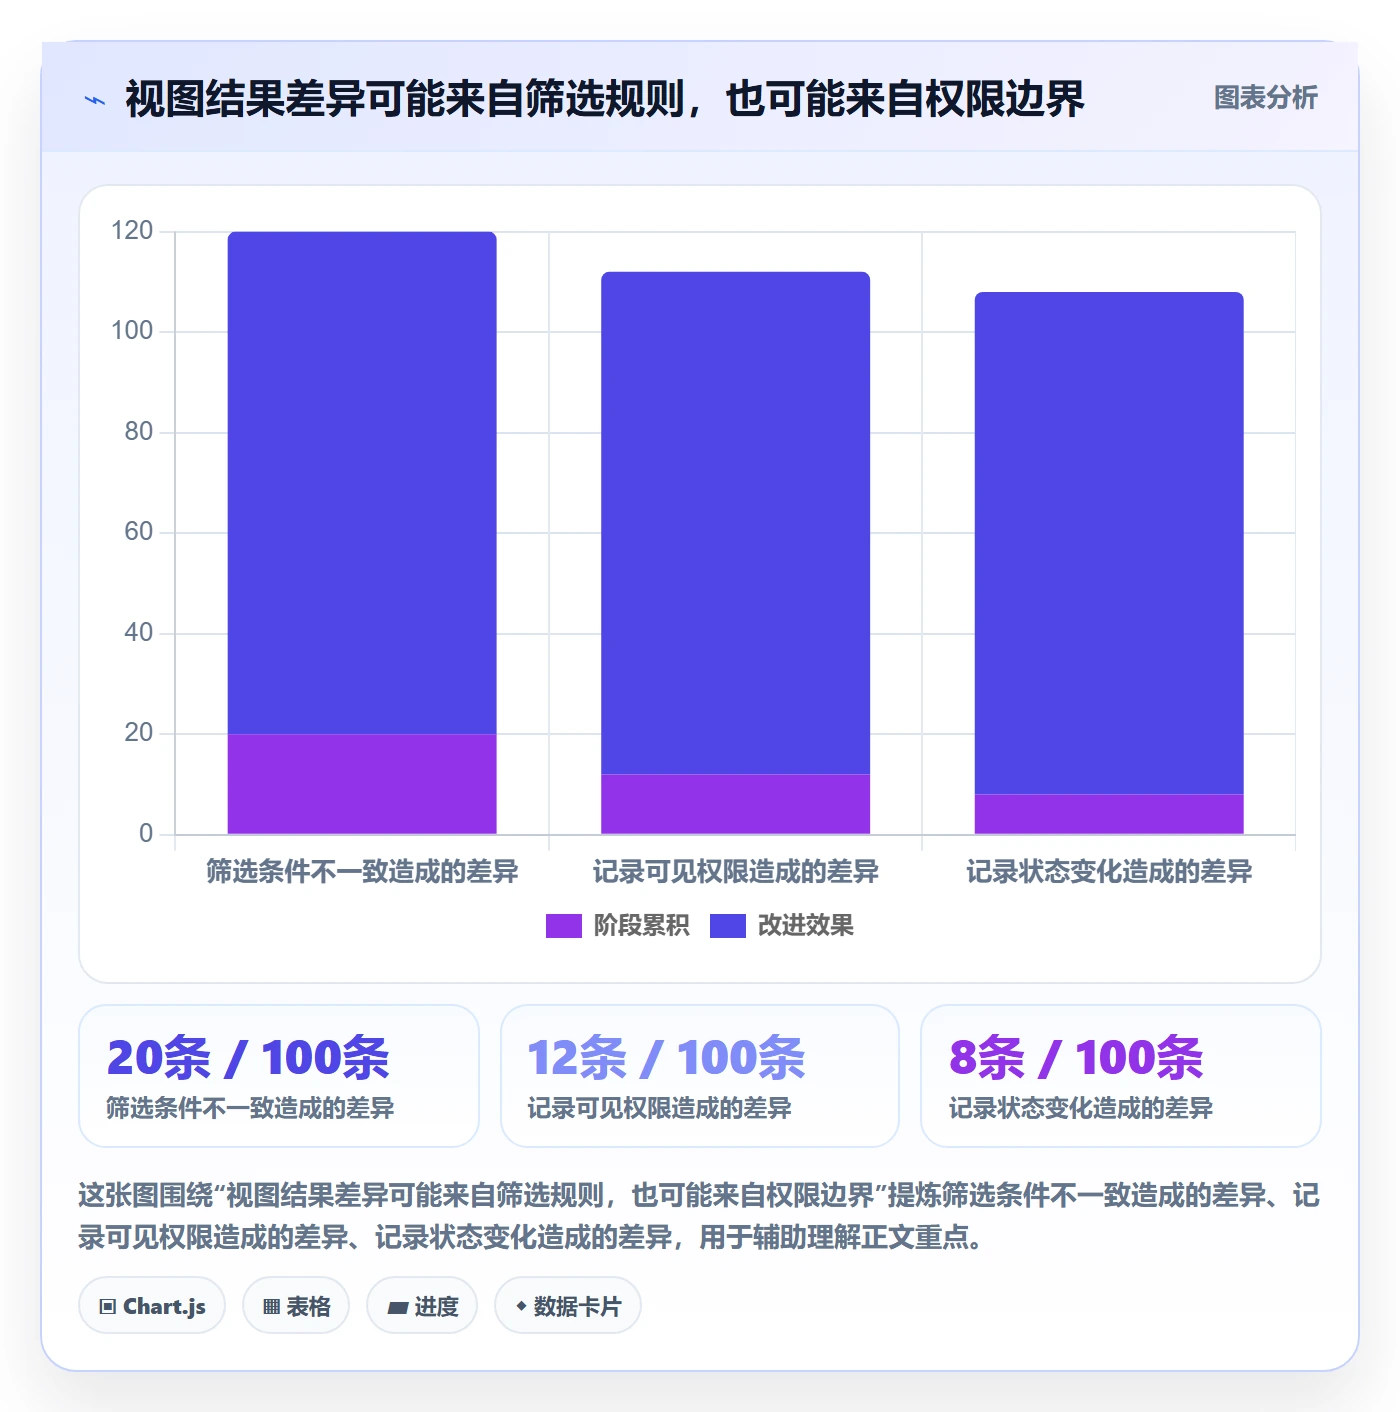
Task: Click the purple bar segment for 筛选条件不一致造成的差异
Action: coord(362,784)
